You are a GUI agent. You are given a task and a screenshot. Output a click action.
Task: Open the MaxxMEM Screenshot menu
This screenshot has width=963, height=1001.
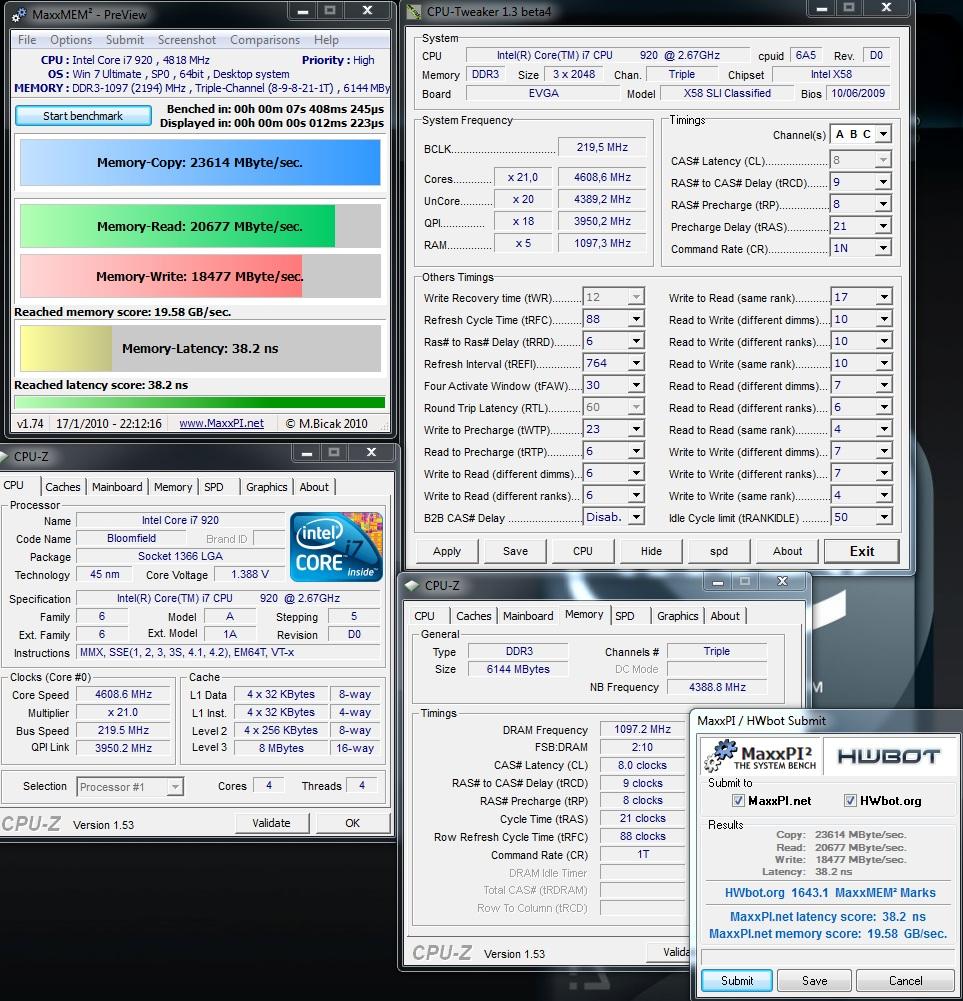[186, 40]
